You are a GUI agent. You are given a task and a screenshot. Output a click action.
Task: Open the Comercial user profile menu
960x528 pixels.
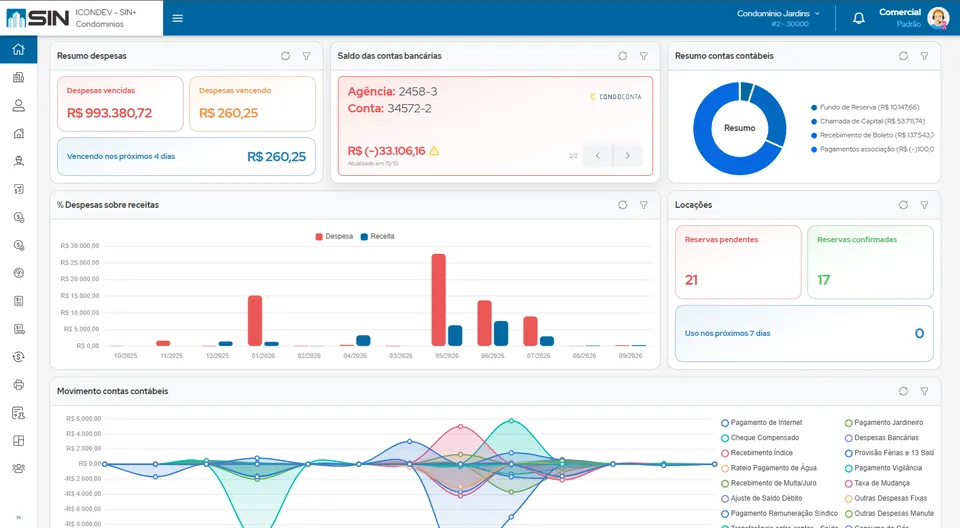(913, 18)
